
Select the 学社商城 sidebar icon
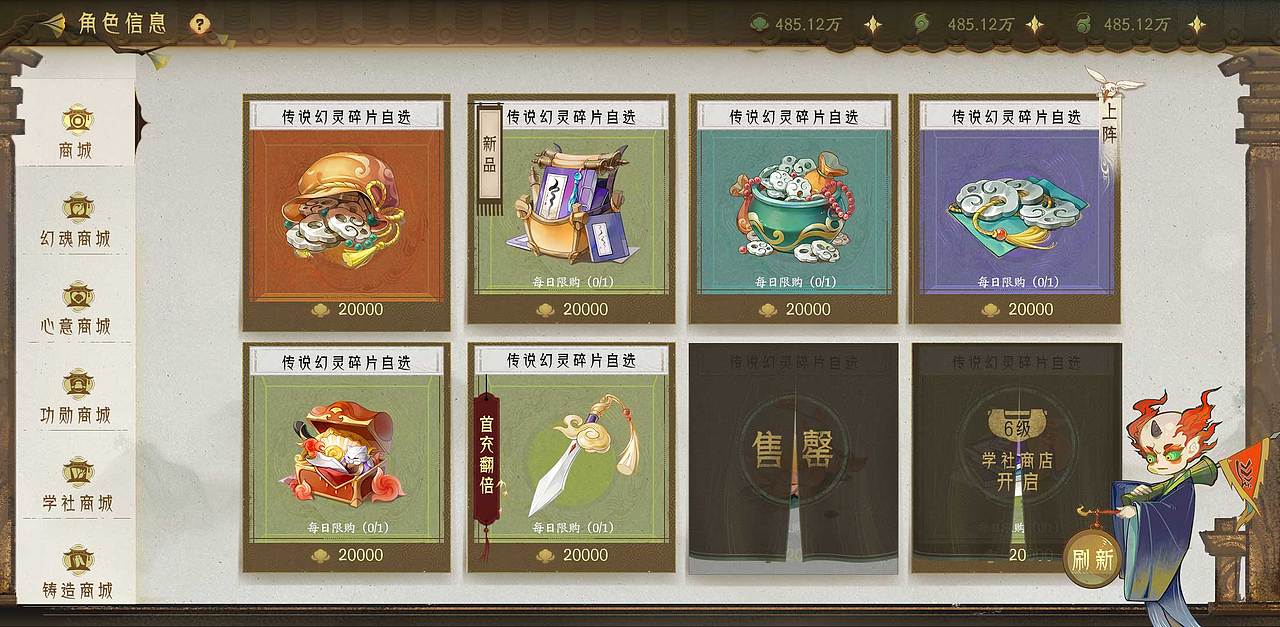tap(76, 485)
